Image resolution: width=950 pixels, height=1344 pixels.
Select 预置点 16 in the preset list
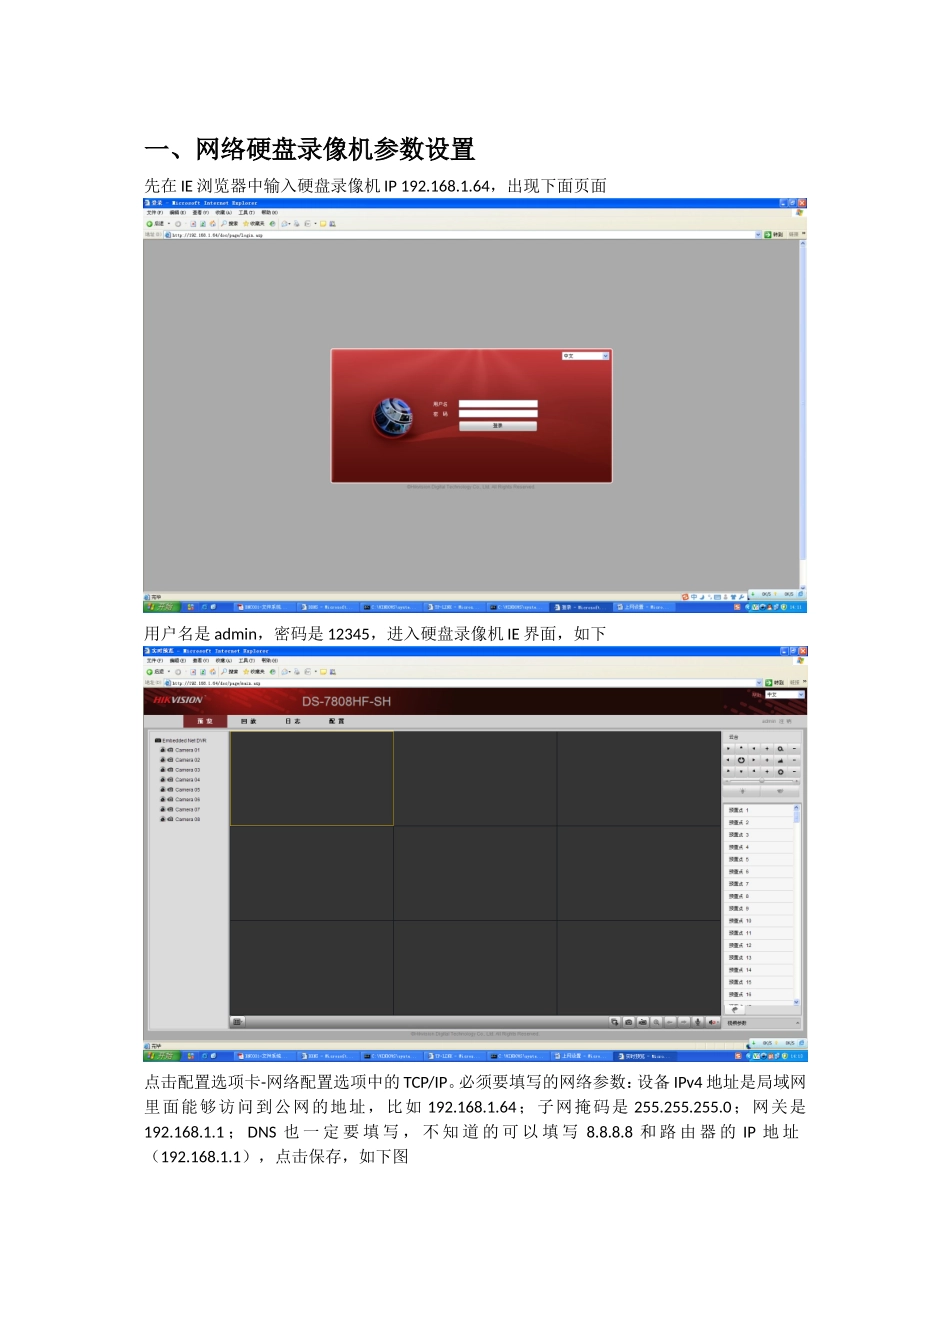point(759,994)
